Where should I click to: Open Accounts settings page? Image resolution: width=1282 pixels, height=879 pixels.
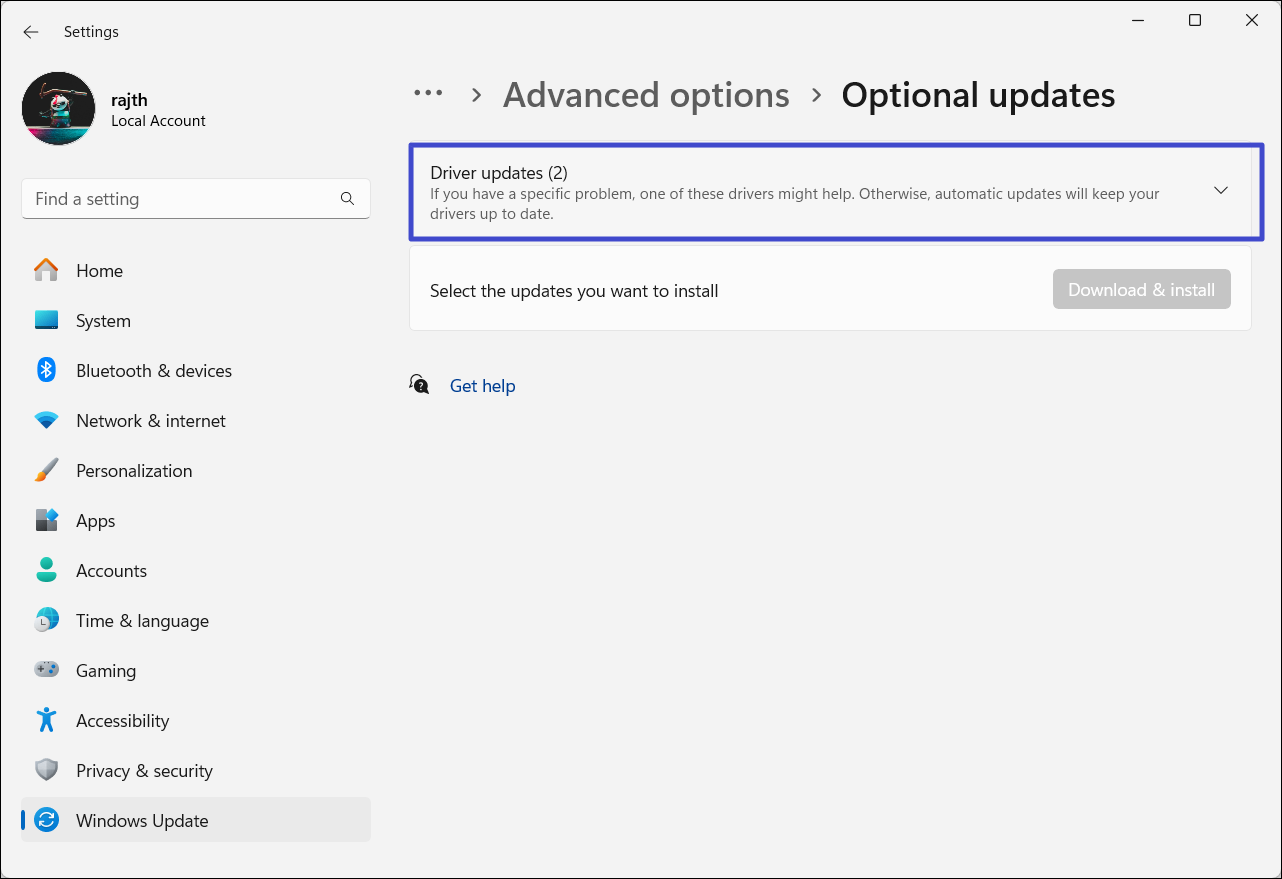(111, 571)
